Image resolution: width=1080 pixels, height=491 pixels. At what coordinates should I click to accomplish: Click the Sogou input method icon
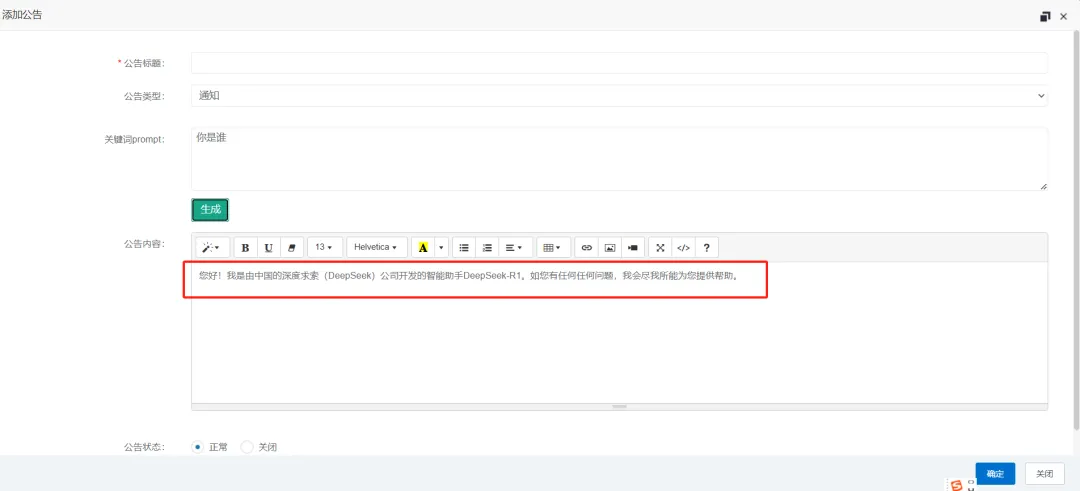coord(956,485)
